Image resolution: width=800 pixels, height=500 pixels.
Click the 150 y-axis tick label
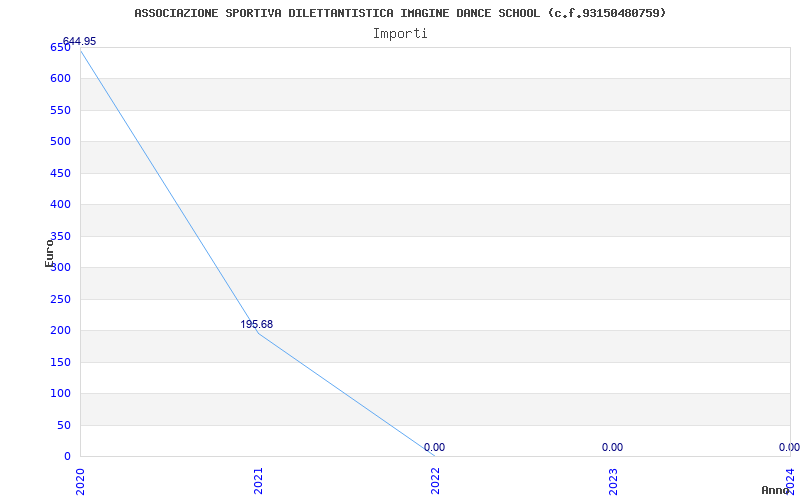click(60, 362)
